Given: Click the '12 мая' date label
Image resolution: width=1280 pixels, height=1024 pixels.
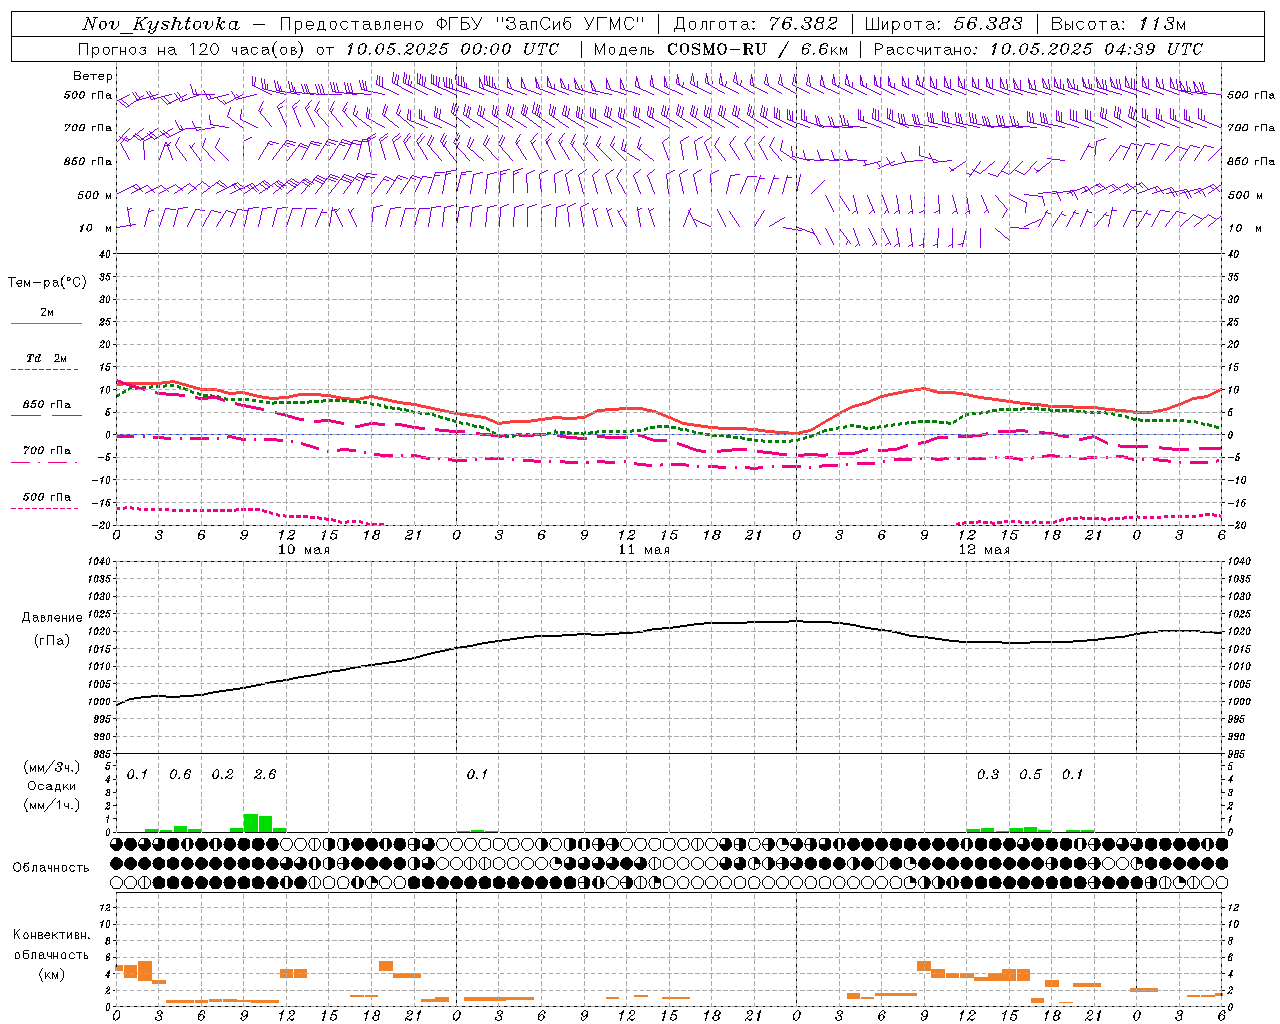Looking at the screenshot, I should [984, 550].
